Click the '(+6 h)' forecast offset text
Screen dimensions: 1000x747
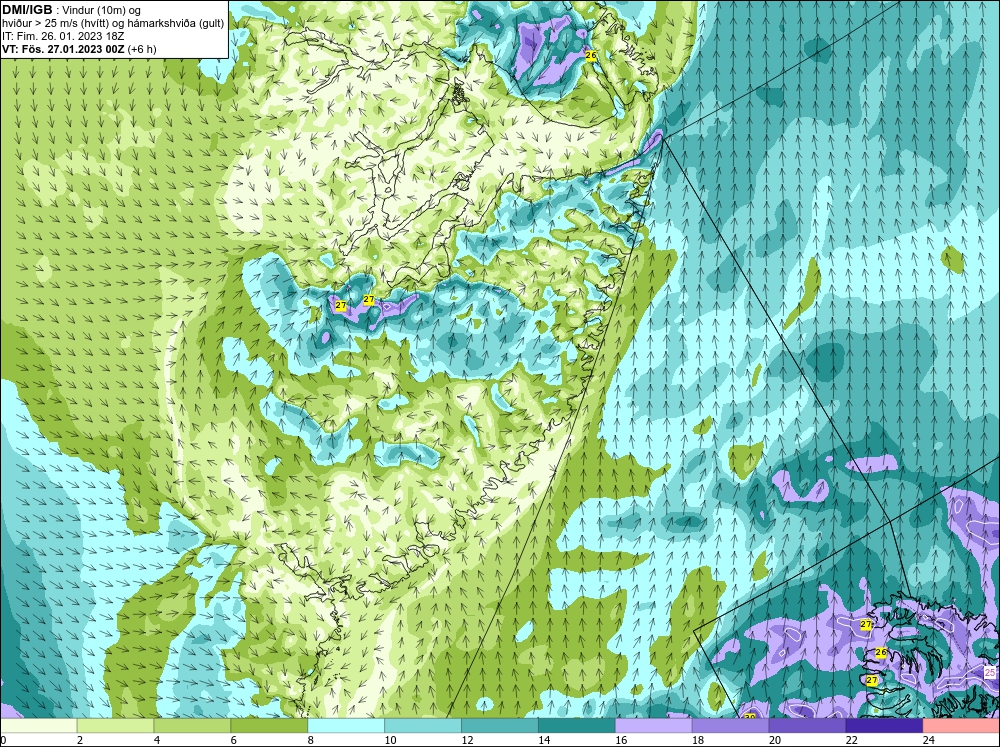pos(142,49)
